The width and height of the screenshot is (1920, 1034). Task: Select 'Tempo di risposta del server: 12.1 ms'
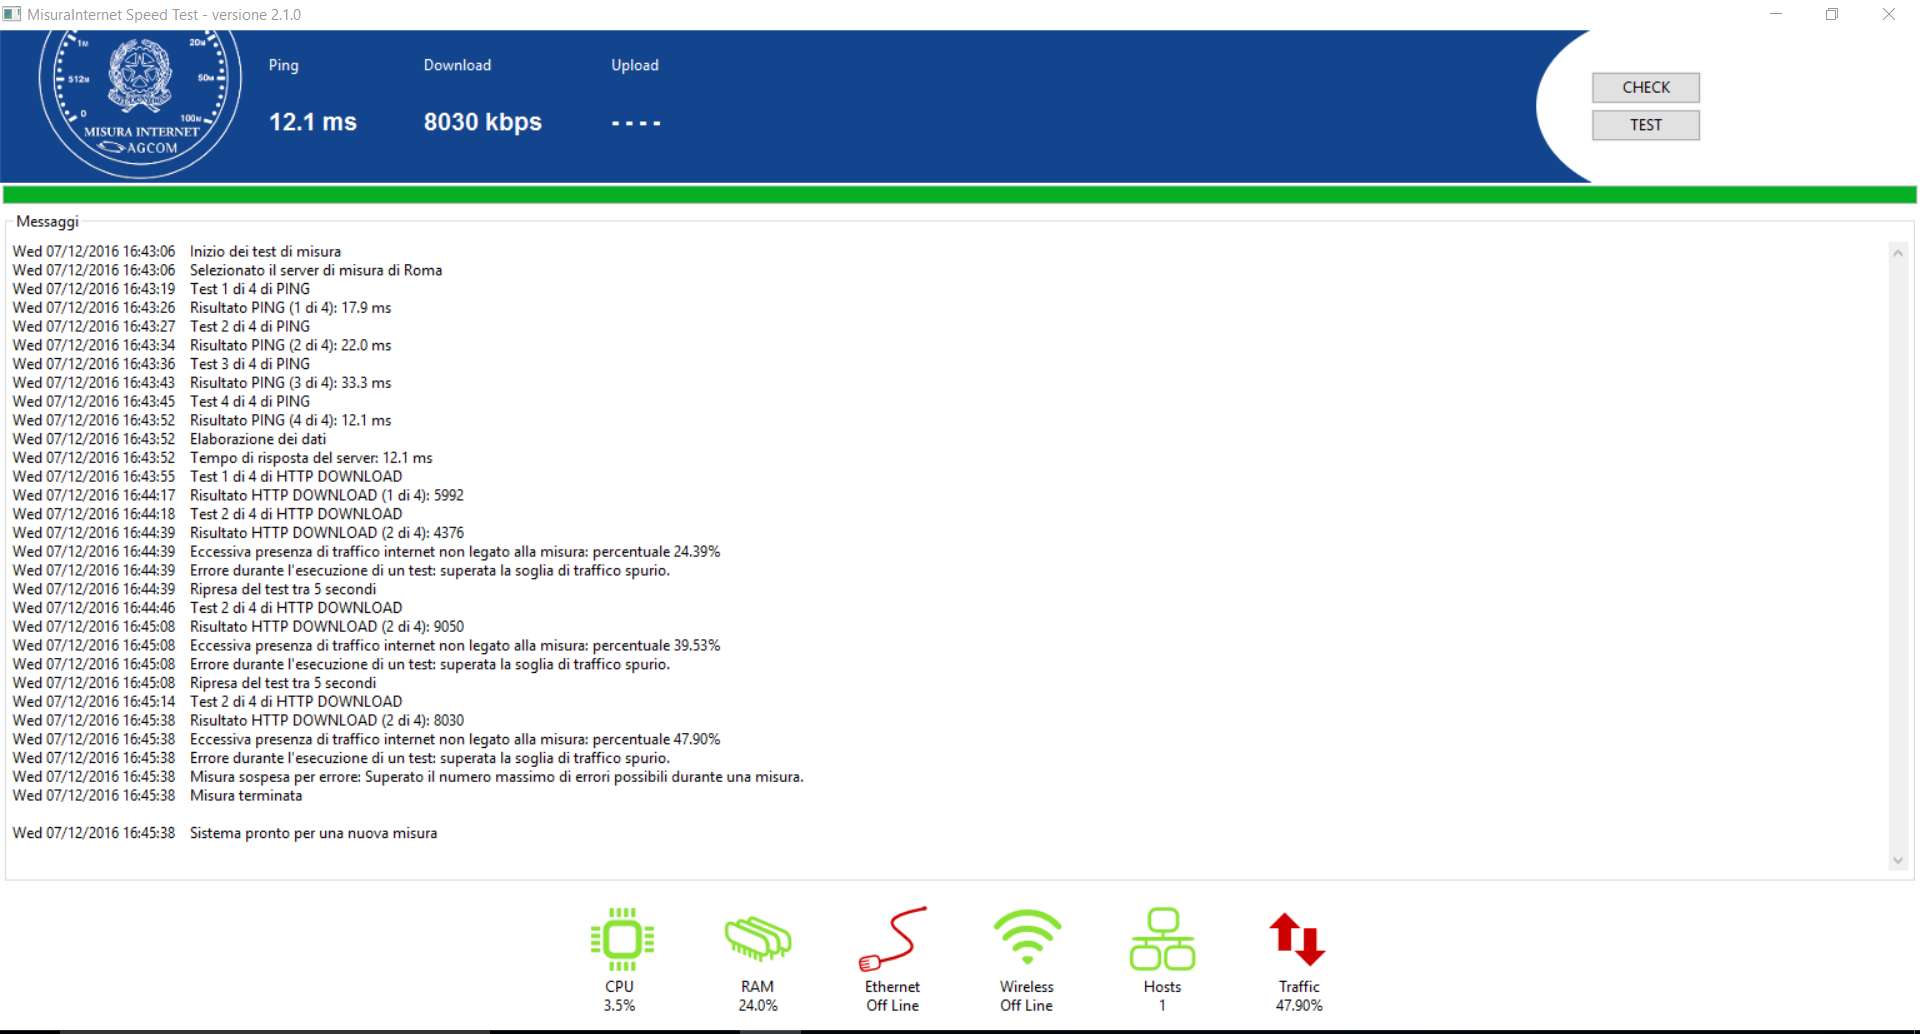311,457
